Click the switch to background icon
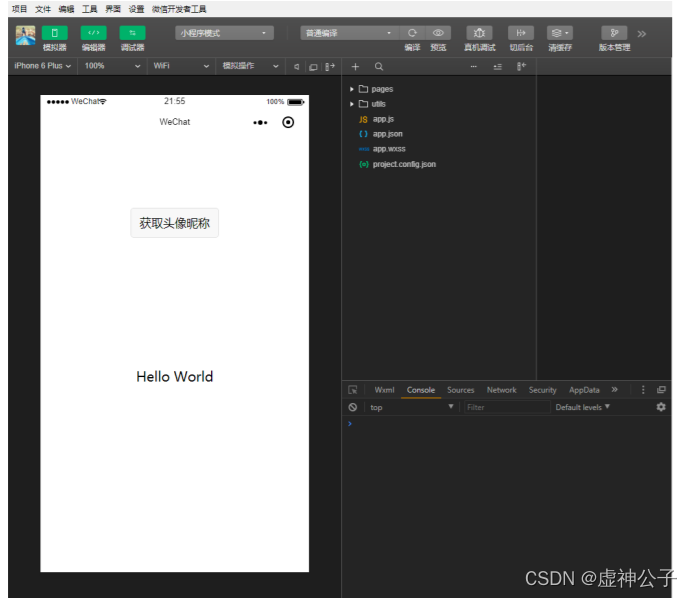This screenshot has height=598, width=692. [x=521, y=33]
